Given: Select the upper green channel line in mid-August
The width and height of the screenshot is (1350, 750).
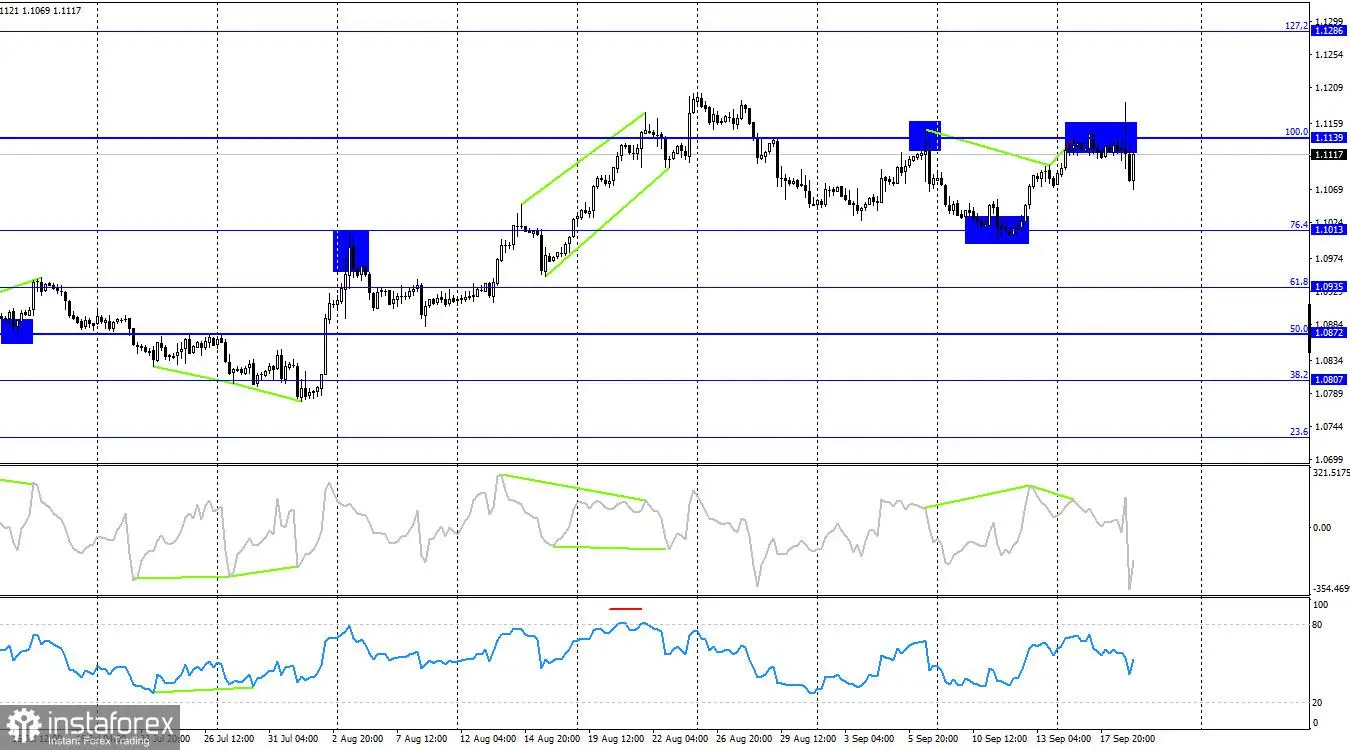Looking at the screenshot, I should click(583, 159).
